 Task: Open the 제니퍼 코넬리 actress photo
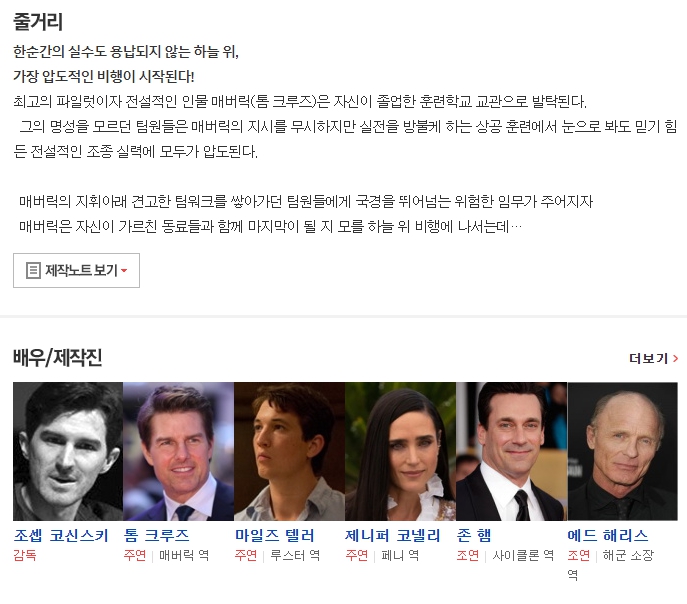400,451
